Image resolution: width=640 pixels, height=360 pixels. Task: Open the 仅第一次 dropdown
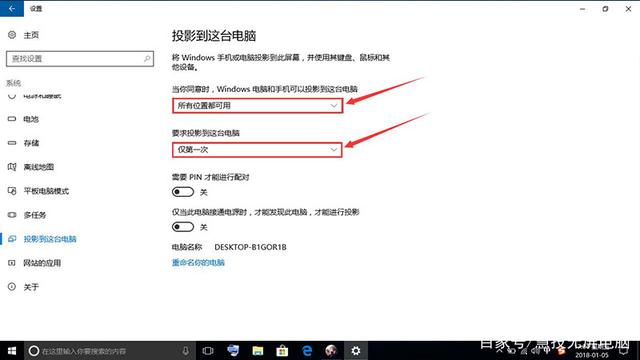(x=257, y=150)
